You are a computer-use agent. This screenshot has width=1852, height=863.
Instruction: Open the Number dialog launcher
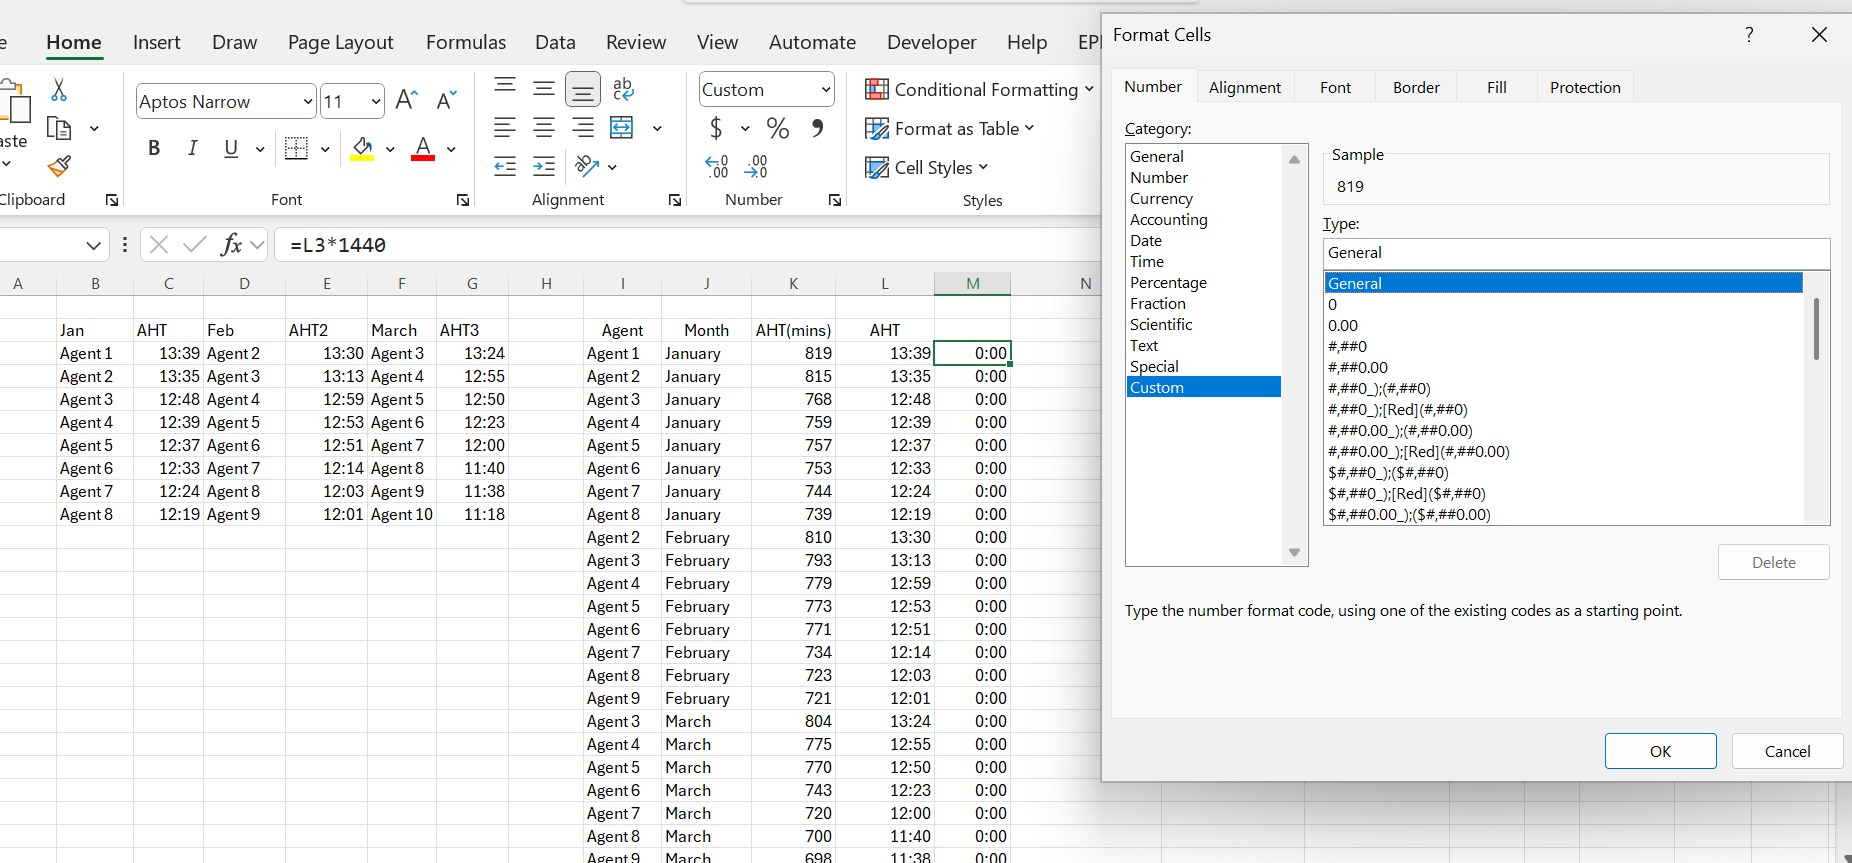click(x=835, y=200)
